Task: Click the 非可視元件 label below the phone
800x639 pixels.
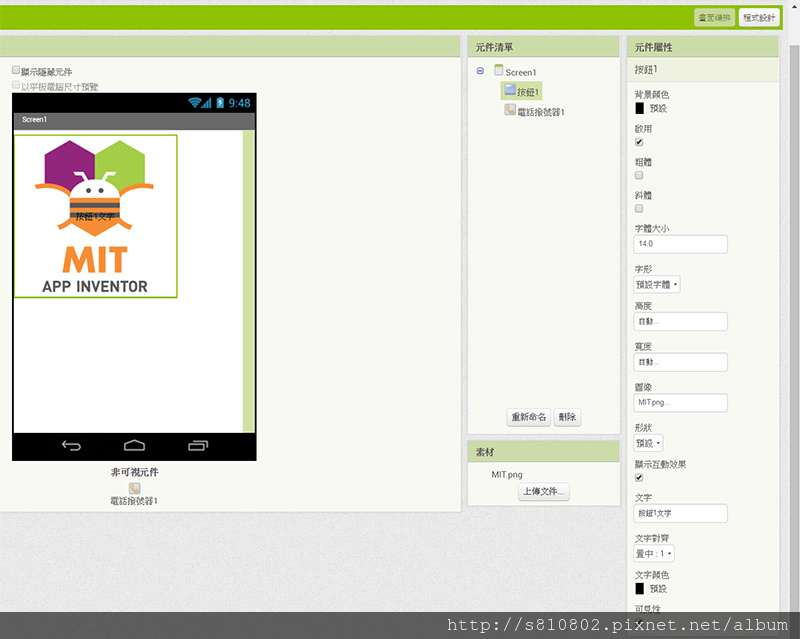Action: 135,473
